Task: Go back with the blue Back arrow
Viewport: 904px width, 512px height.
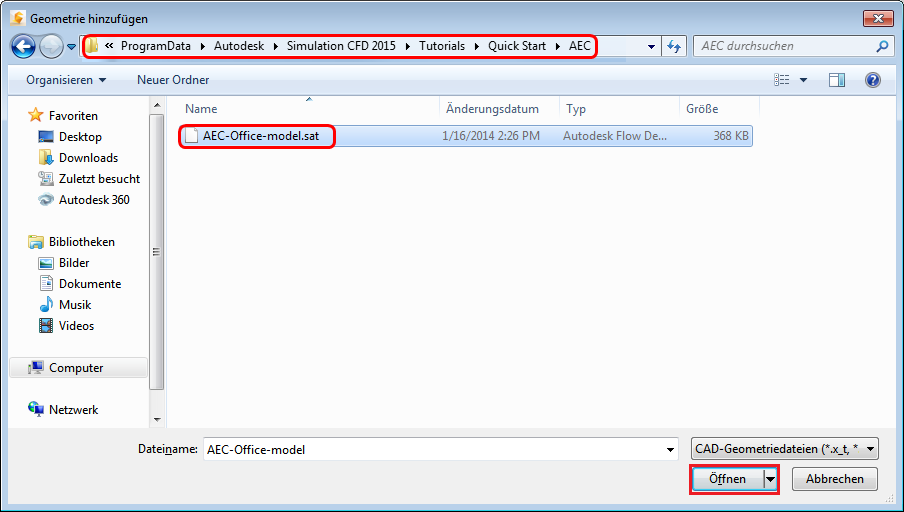Action: pyautogui.click(x=23, y=46)
